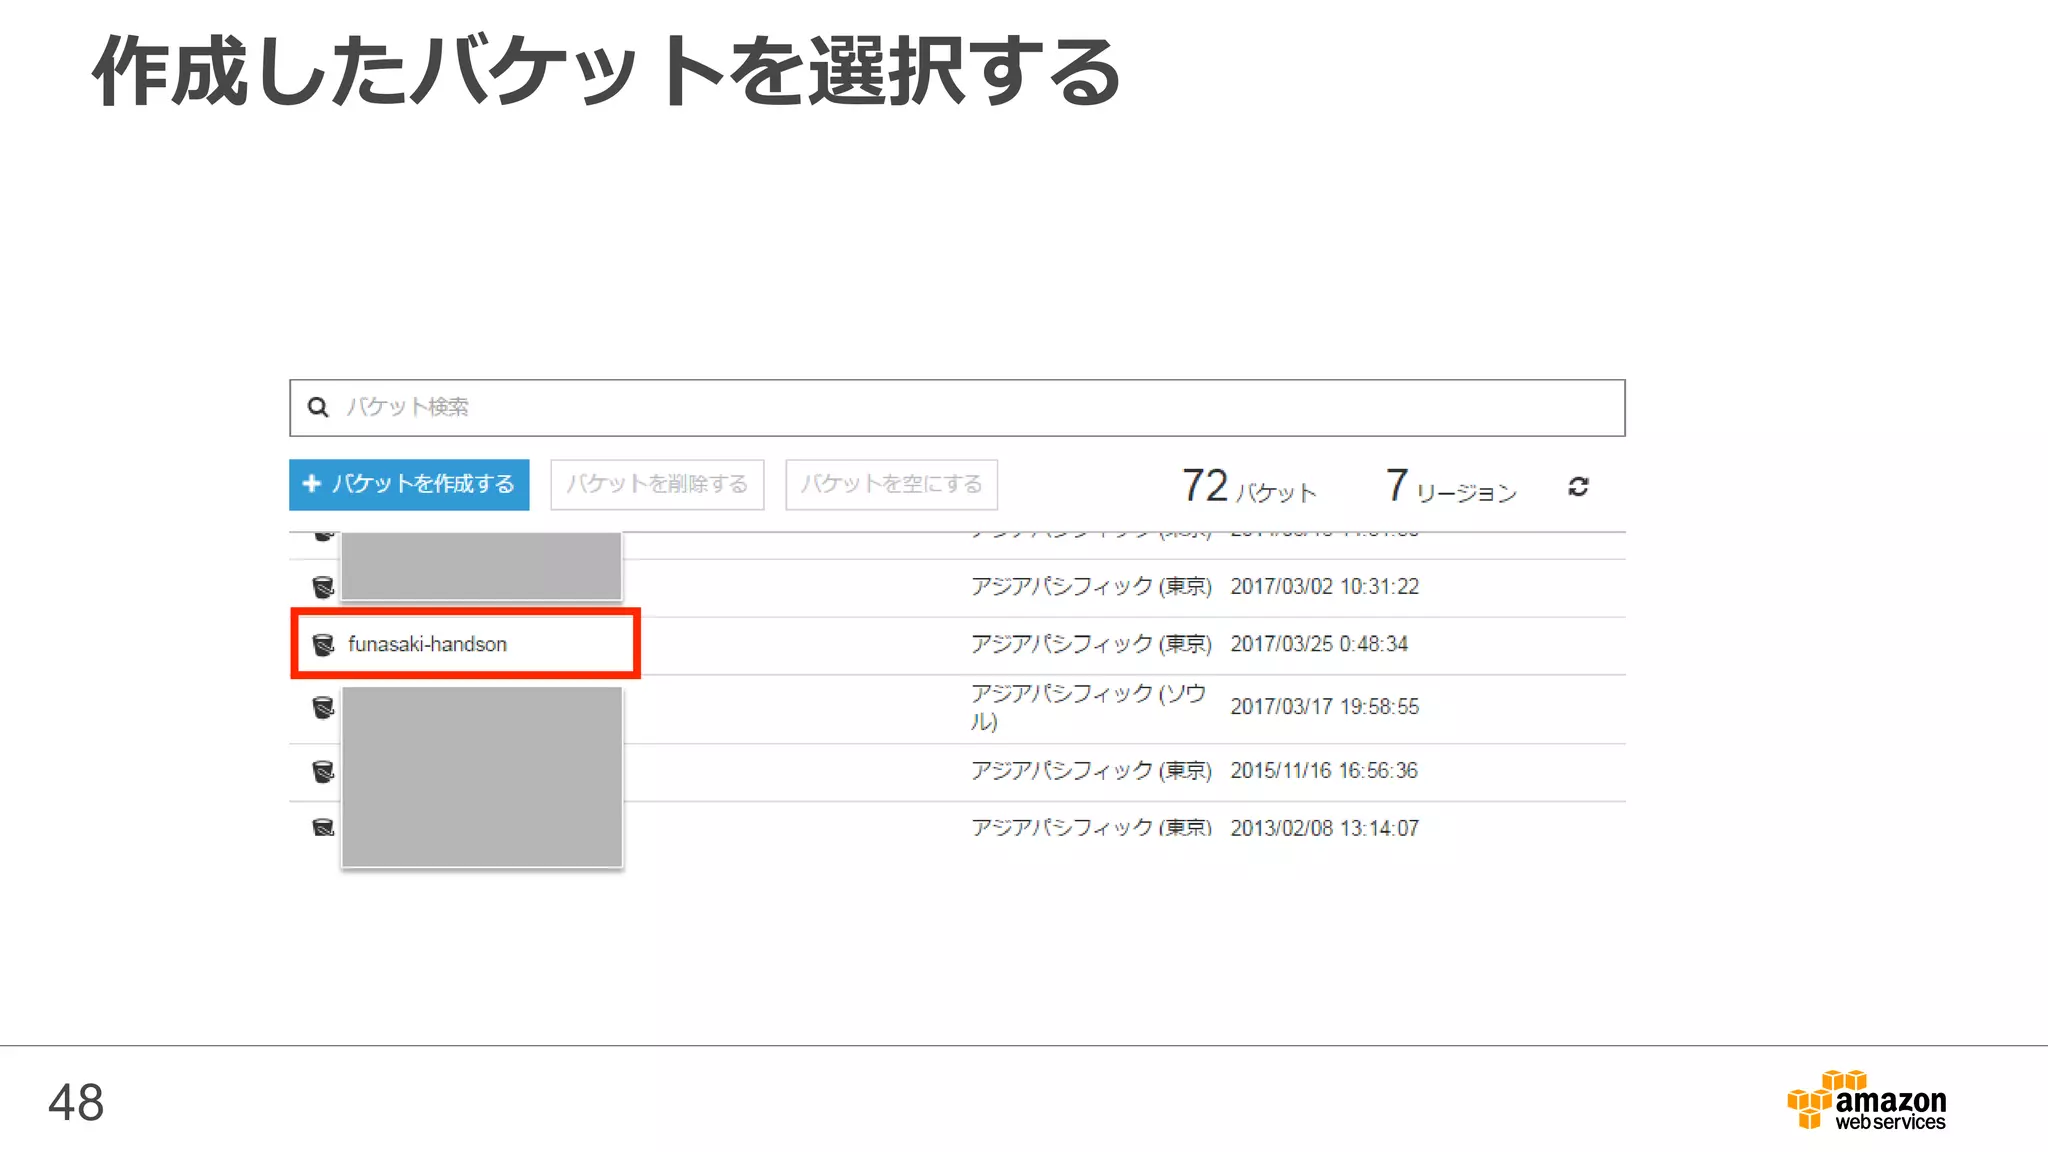
Task: Click the バケットを空にする button
Action: coord(891,485)
